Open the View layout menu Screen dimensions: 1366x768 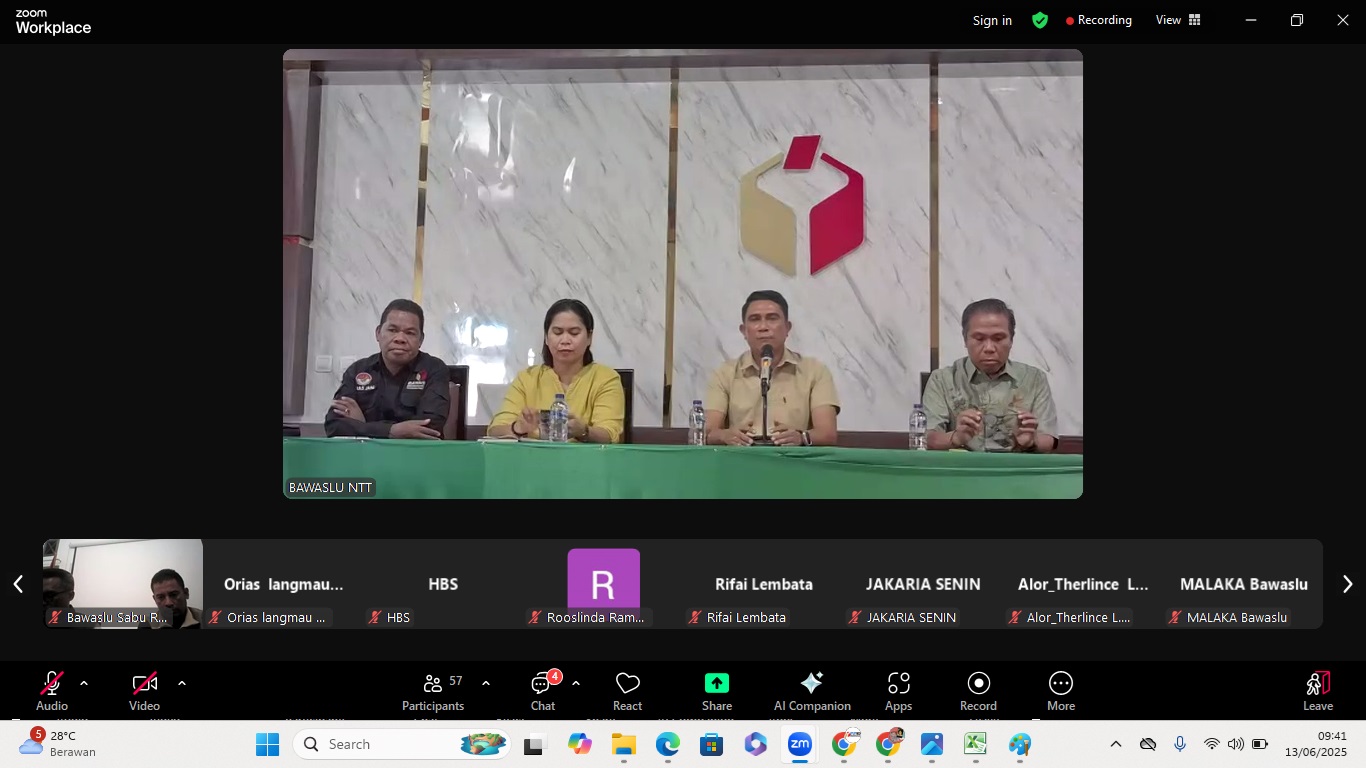click(x=1178, y=20)
